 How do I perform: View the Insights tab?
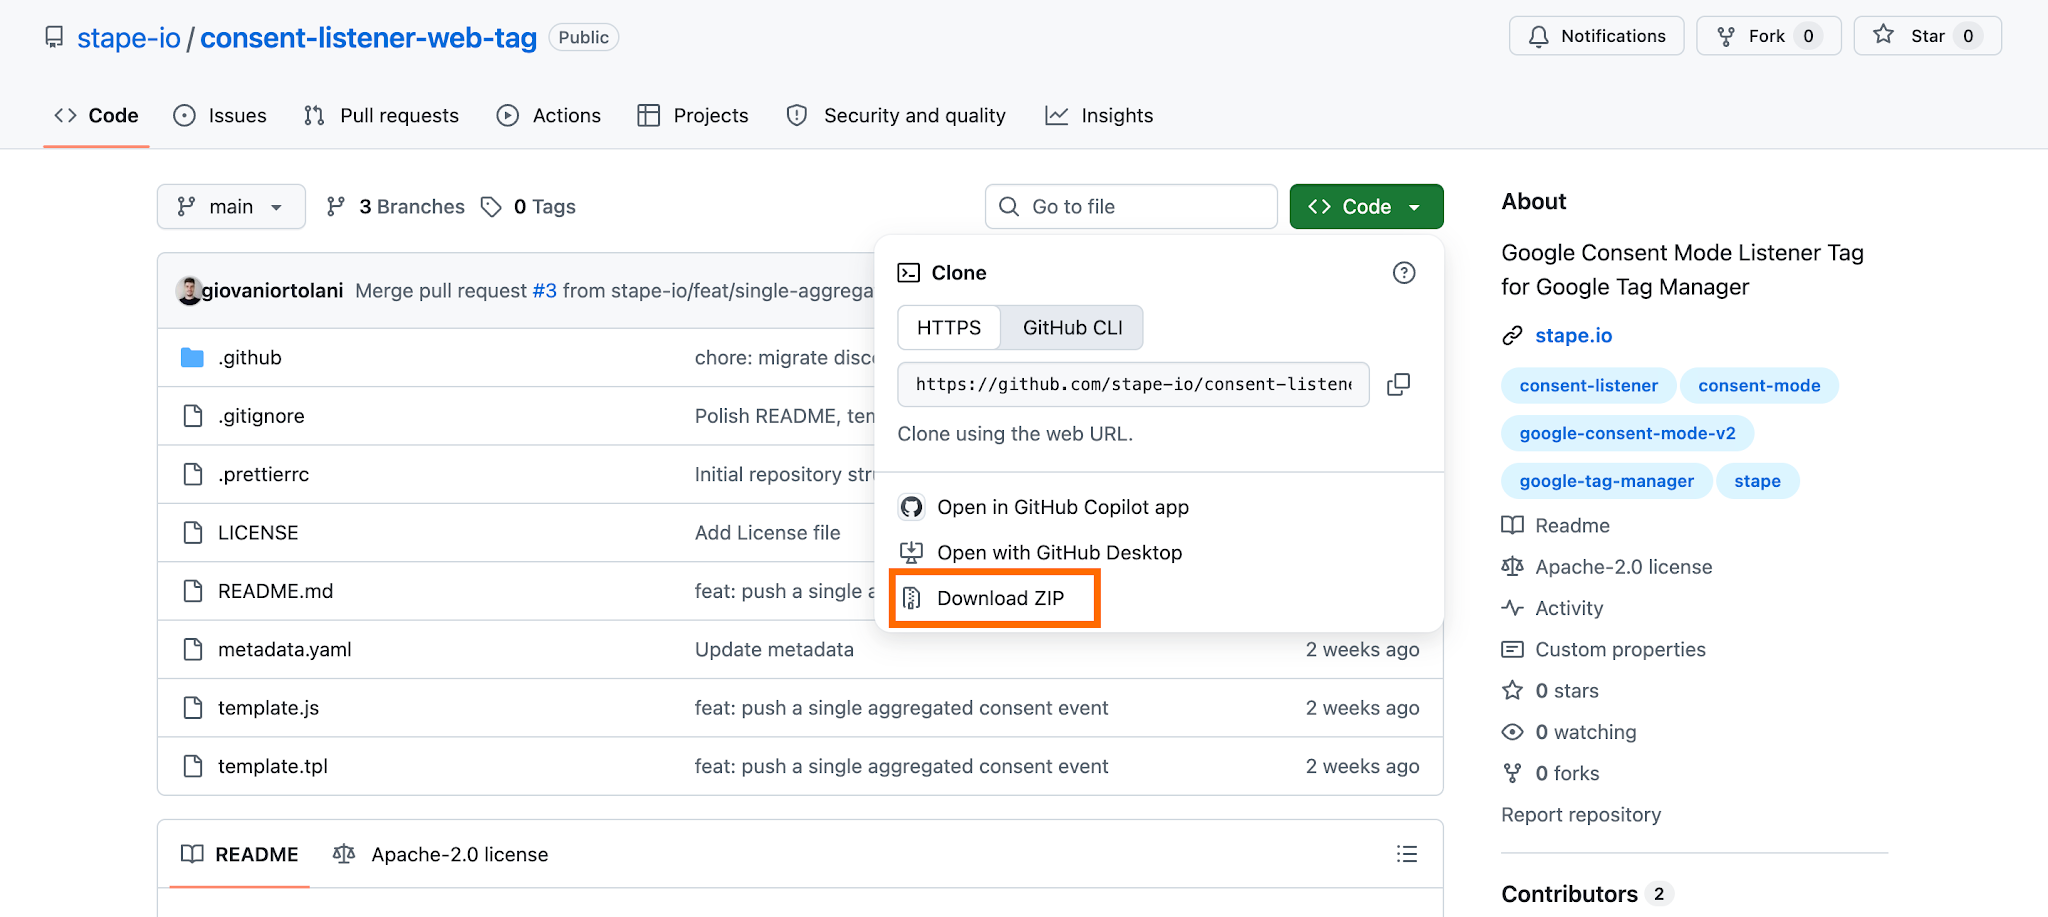click(x=1099, y=116)
